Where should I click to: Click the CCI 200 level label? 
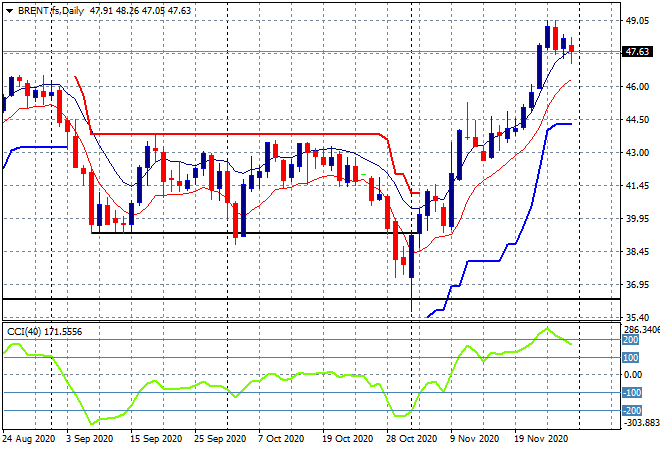tap(631, 340)
